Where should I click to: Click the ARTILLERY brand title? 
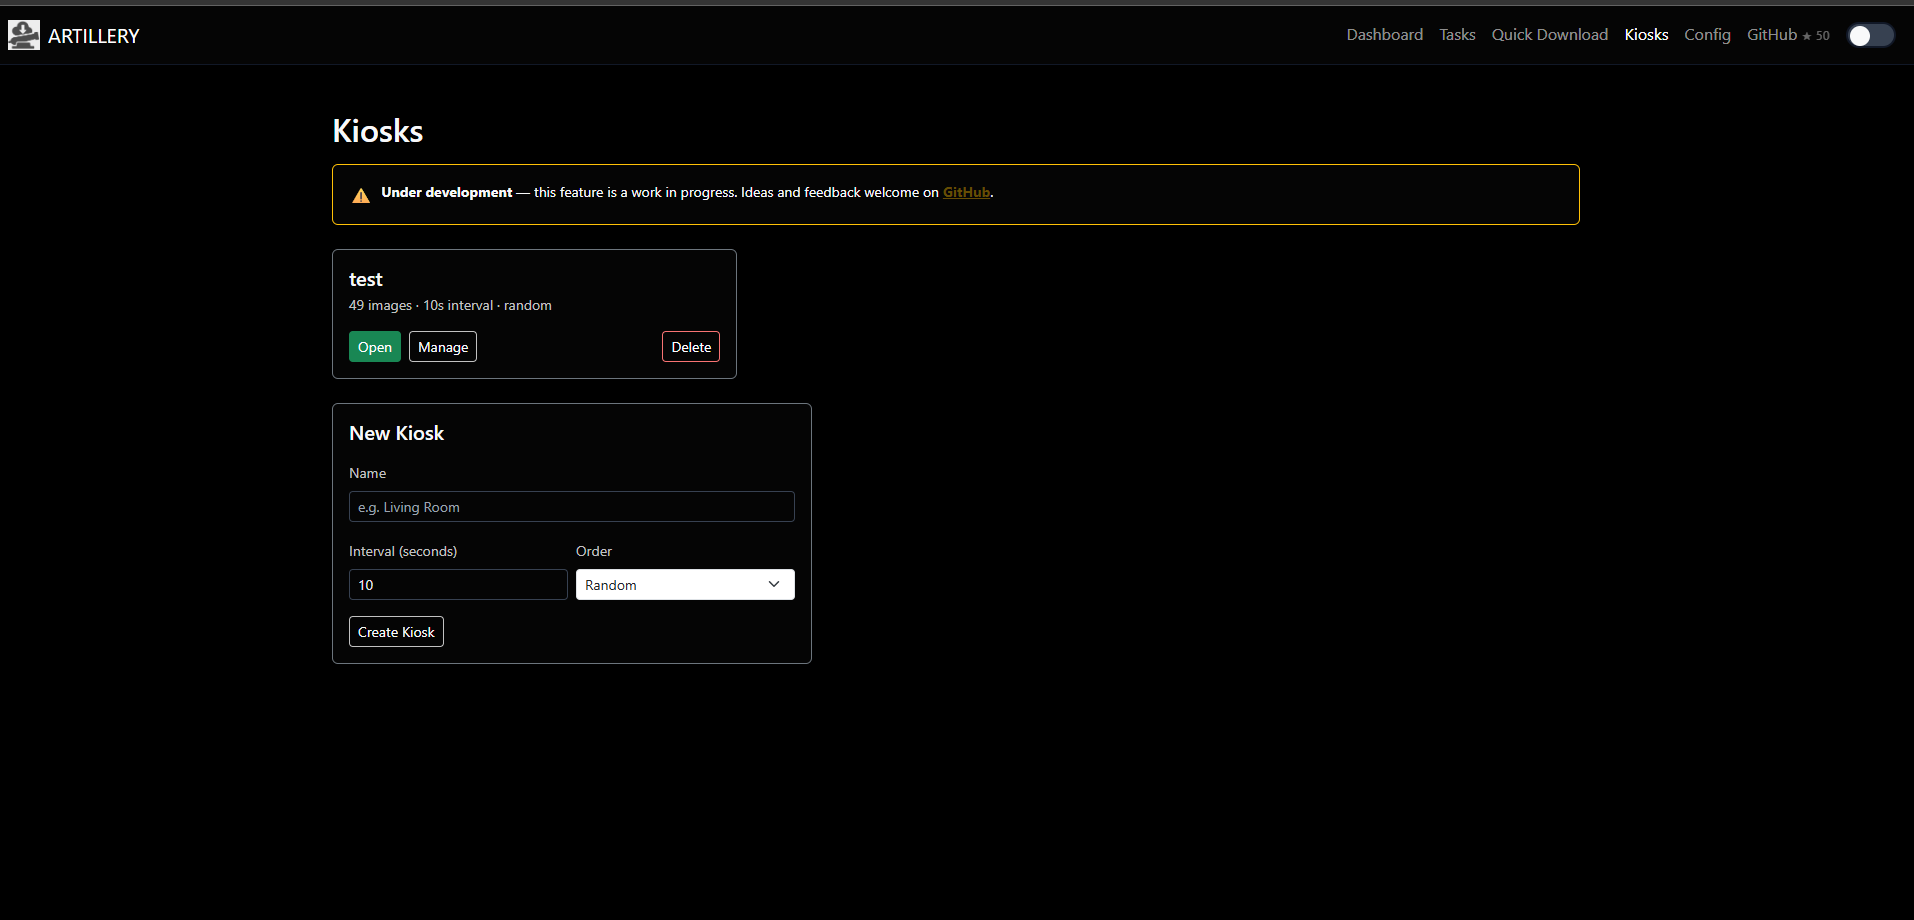click(x=94, y=36)
